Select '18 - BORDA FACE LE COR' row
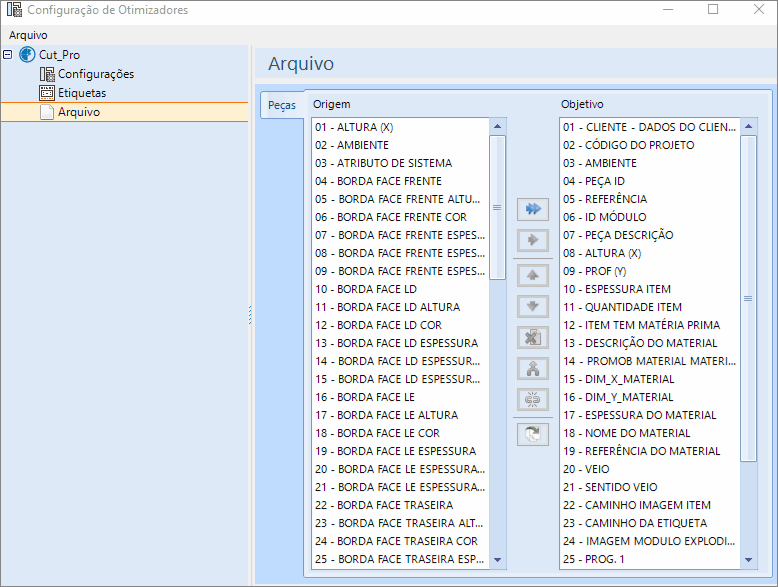The width and height of the screenshot is (778, 587). pyautogui.click(x=400, y=433)
